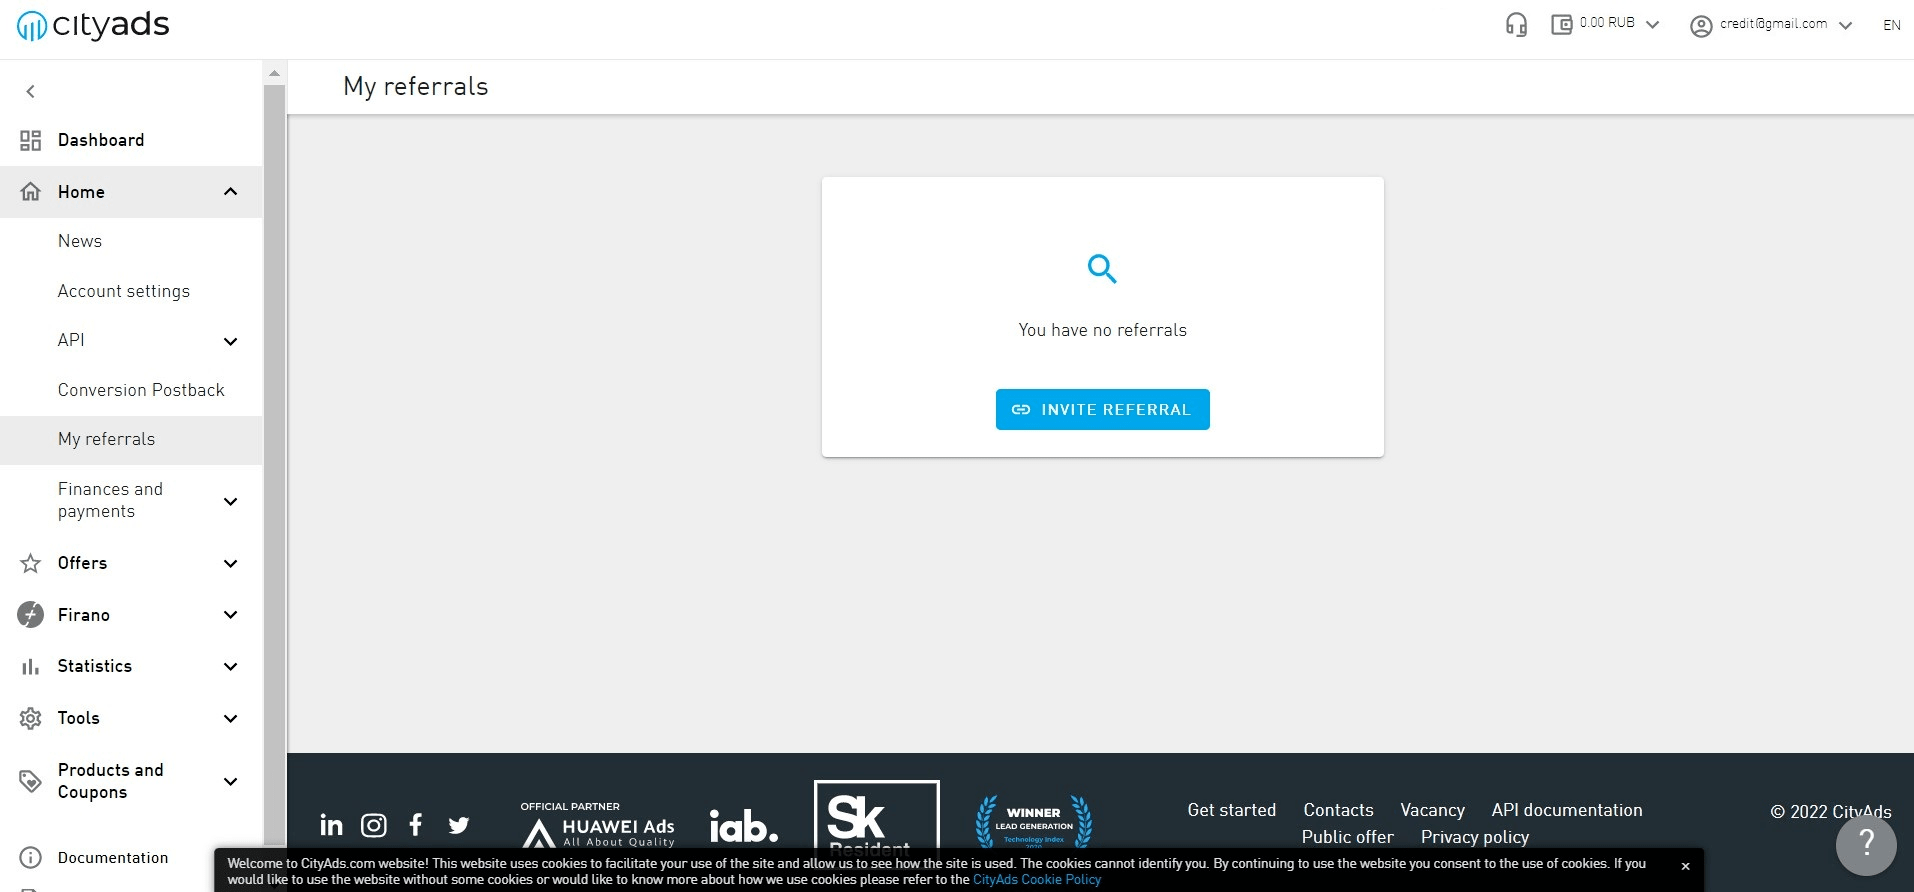Open the CityAds Cookie Policy link
Screen dimensions: 1914x892
click(x=1036, y=880)
